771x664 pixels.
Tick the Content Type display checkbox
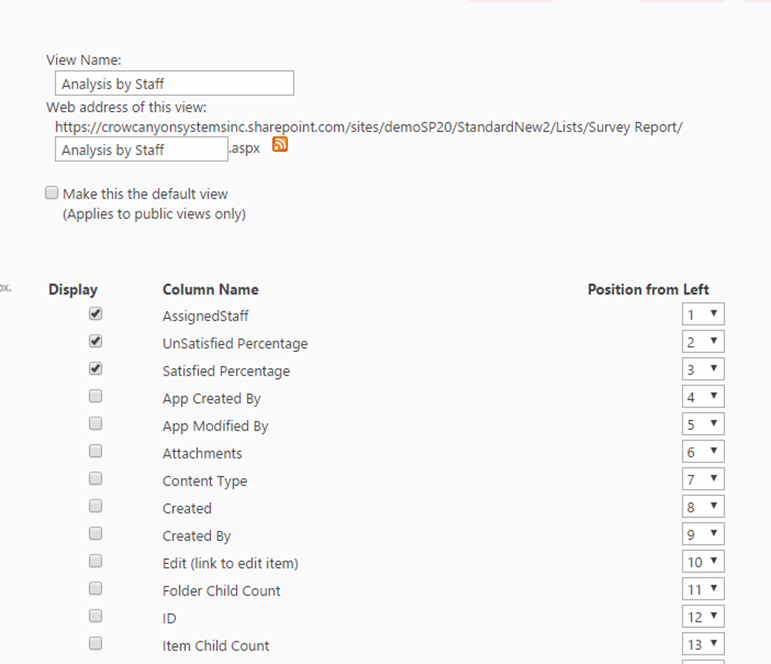[96, 479]
